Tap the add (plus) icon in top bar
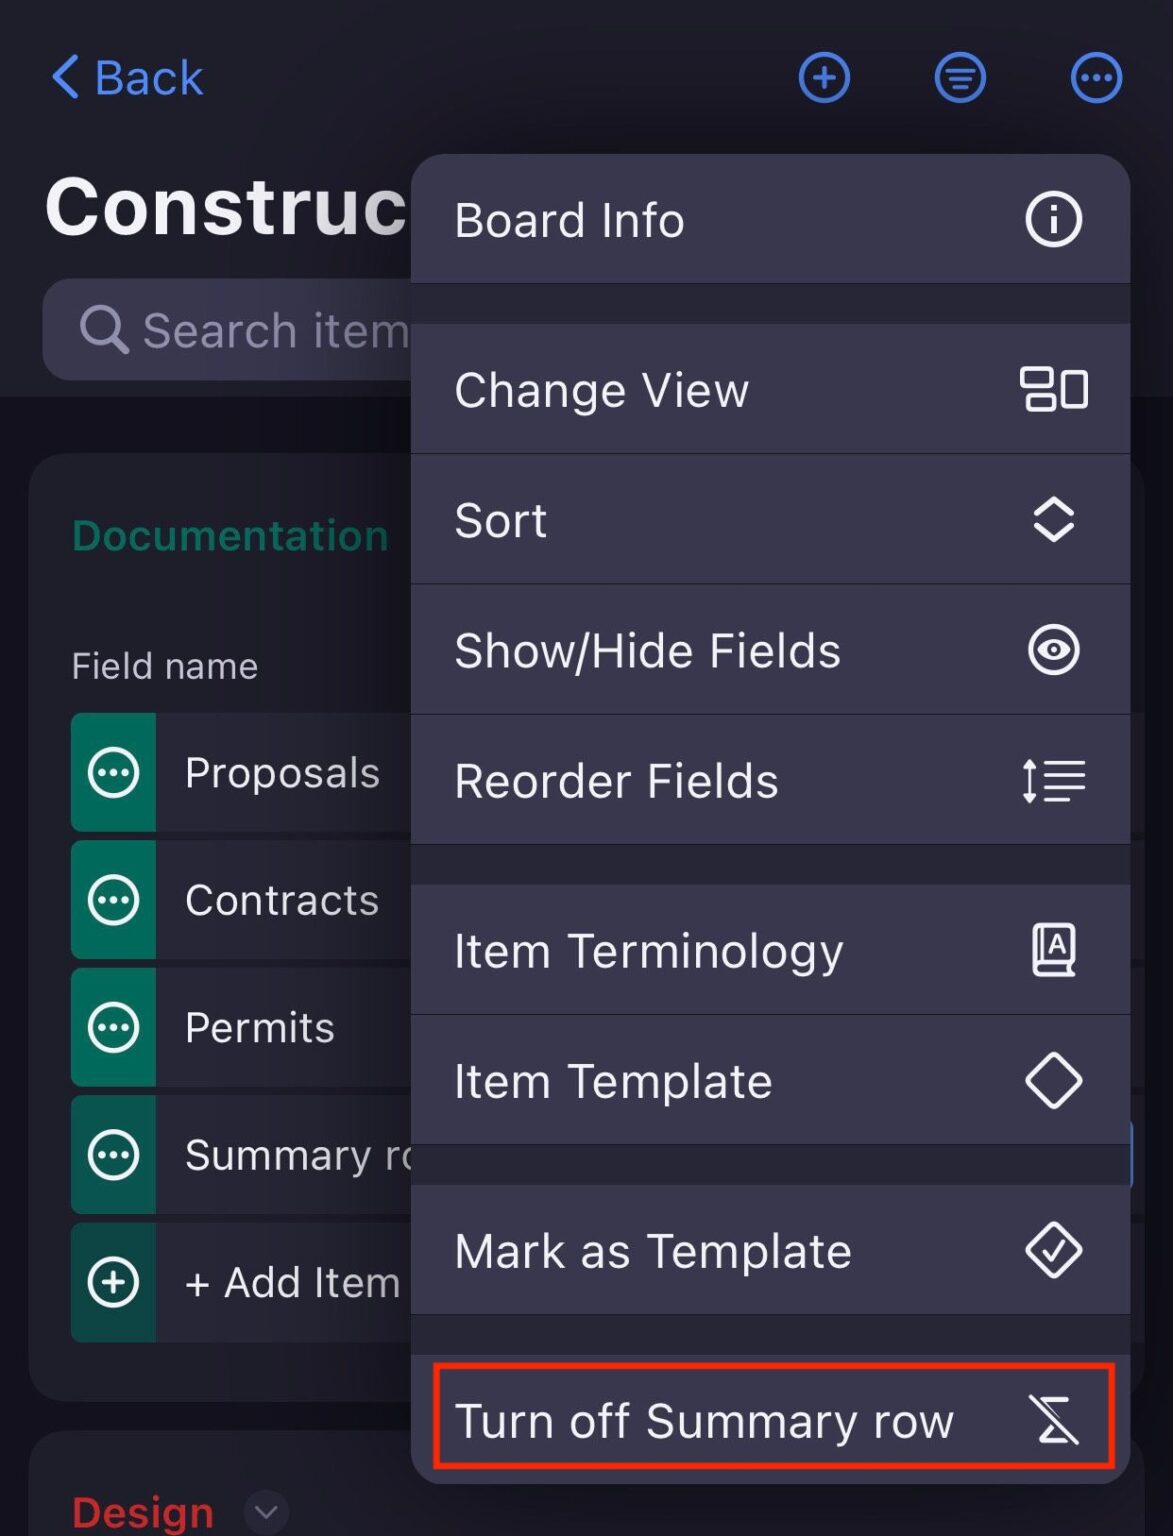The image size is (1173, 1536). (824, 78)
